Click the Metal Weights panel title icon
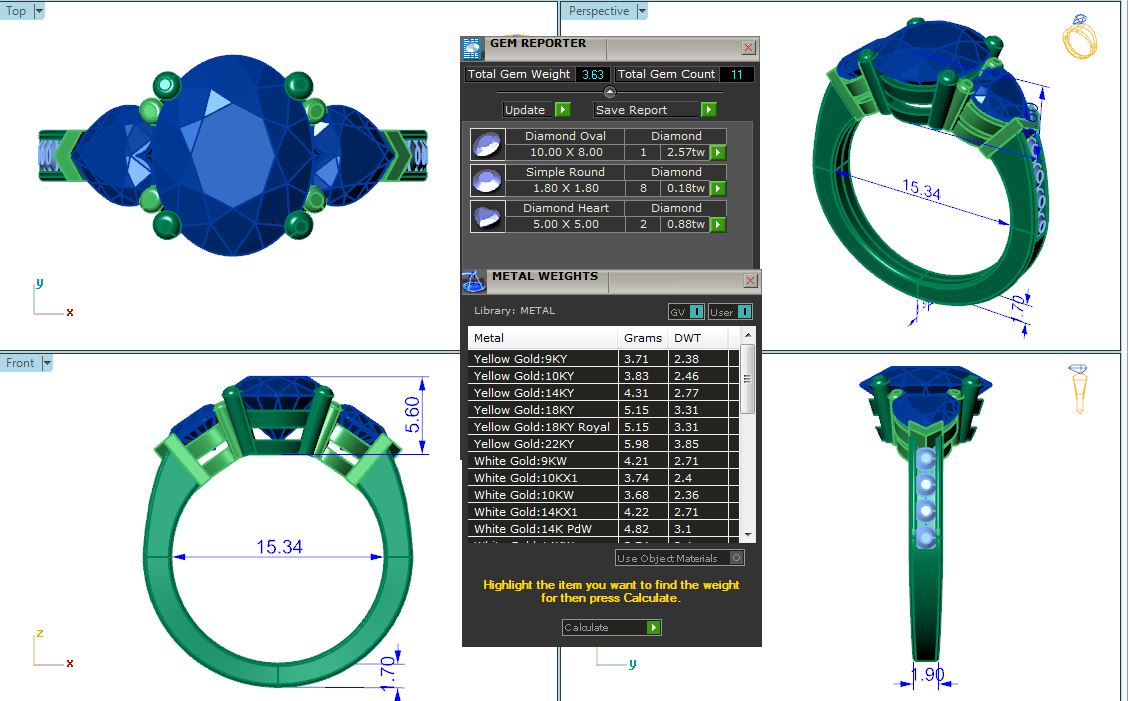The width and height of the screenshot is (1128, 701). pyautogui.click(x=473, y=282)
